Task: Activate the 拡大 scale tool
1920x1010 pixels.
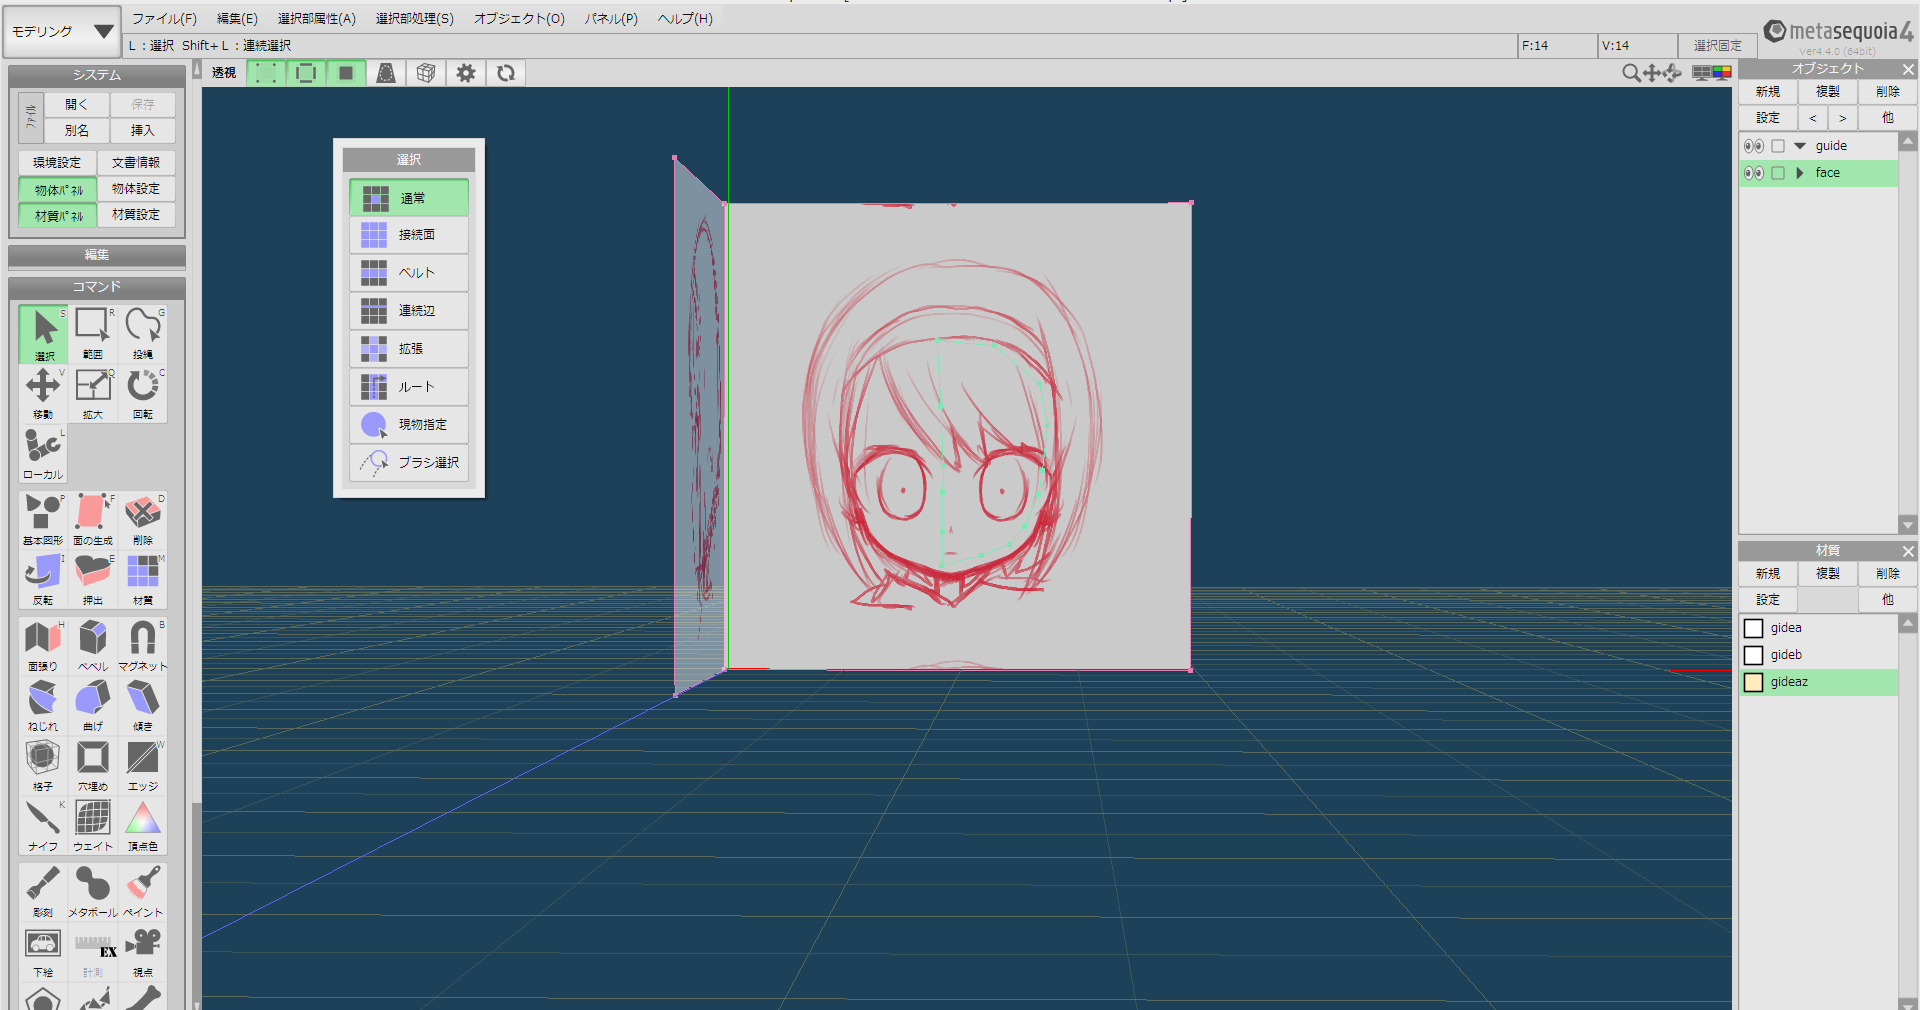Action: click(x=93, y=394)
